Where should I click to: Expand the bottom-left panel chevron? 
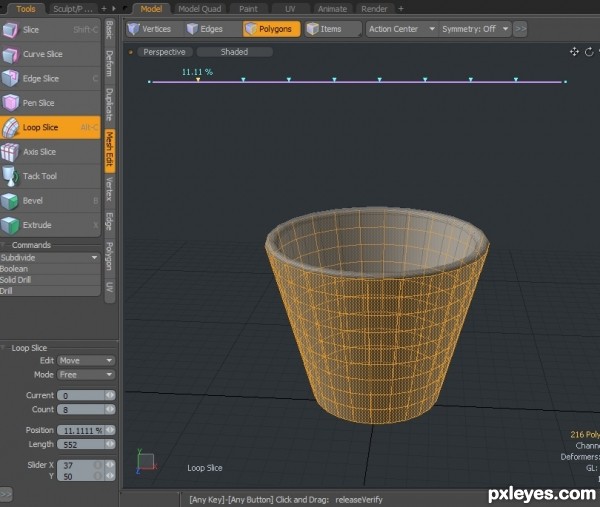point(6,494)
